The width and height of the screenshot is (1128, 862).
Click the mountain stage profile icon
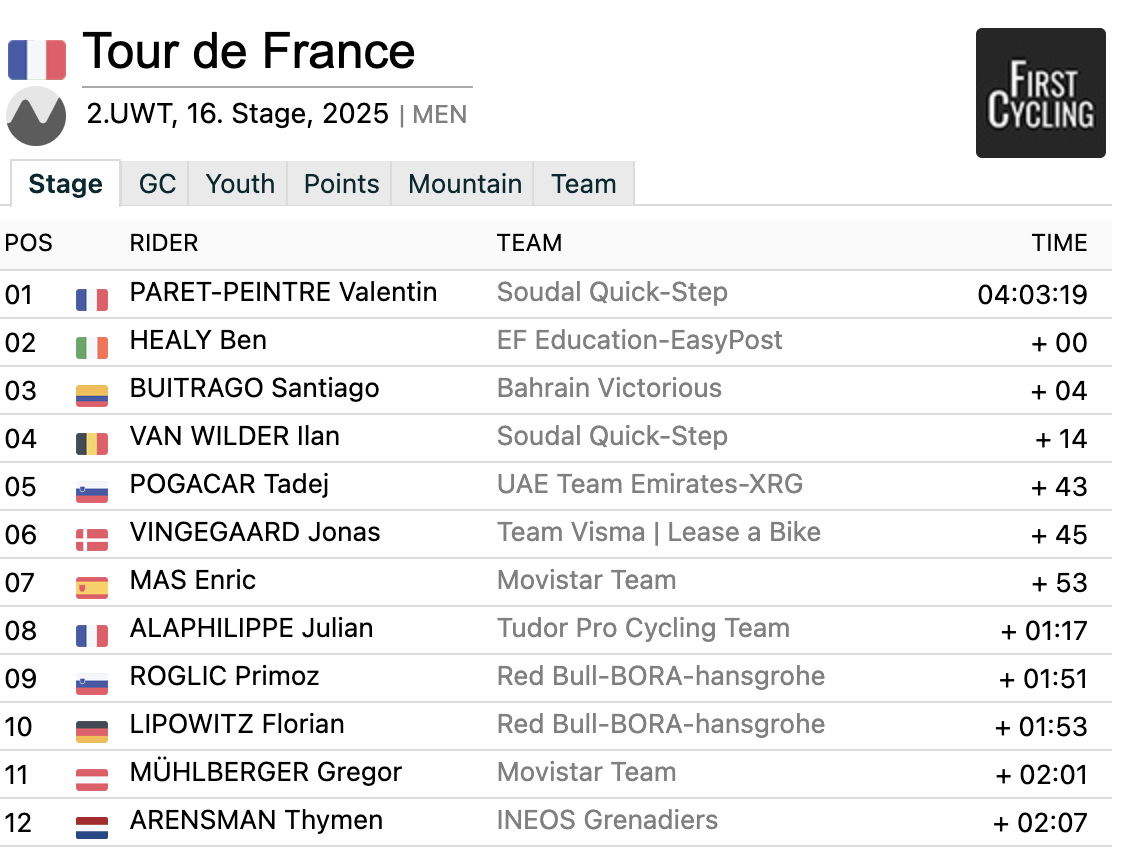coord(36,116)
